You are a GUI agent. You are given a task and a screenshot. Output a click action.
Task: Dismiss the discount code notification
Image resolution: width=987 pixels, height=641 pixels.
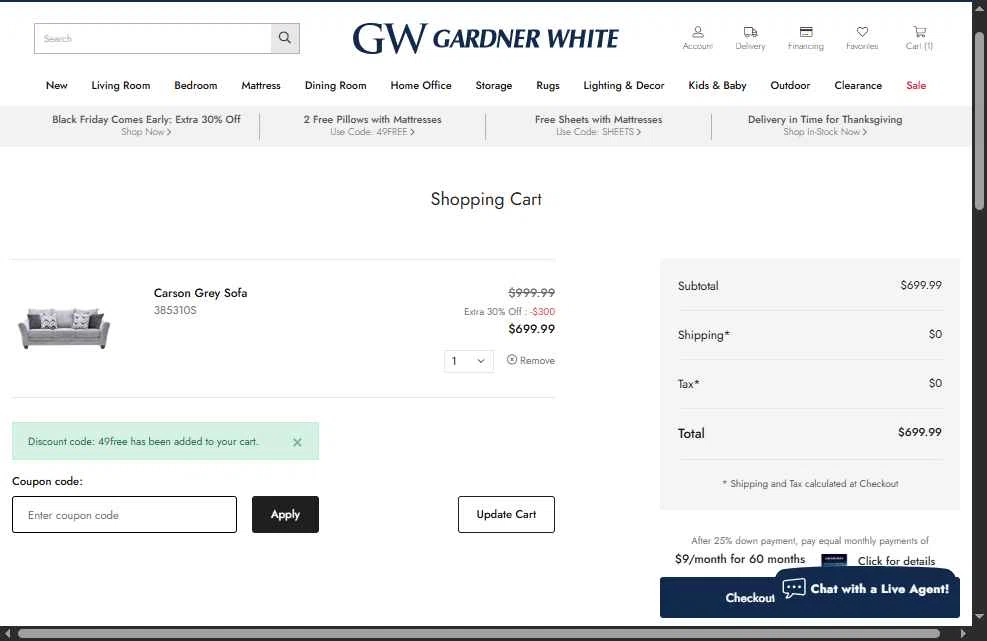point(297,442)
